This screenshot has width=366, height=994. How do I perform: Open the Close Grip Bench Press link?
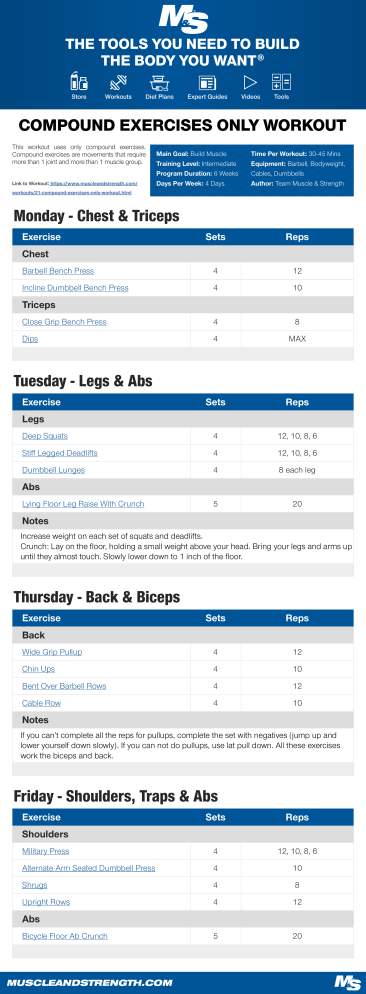coord(64,322)
